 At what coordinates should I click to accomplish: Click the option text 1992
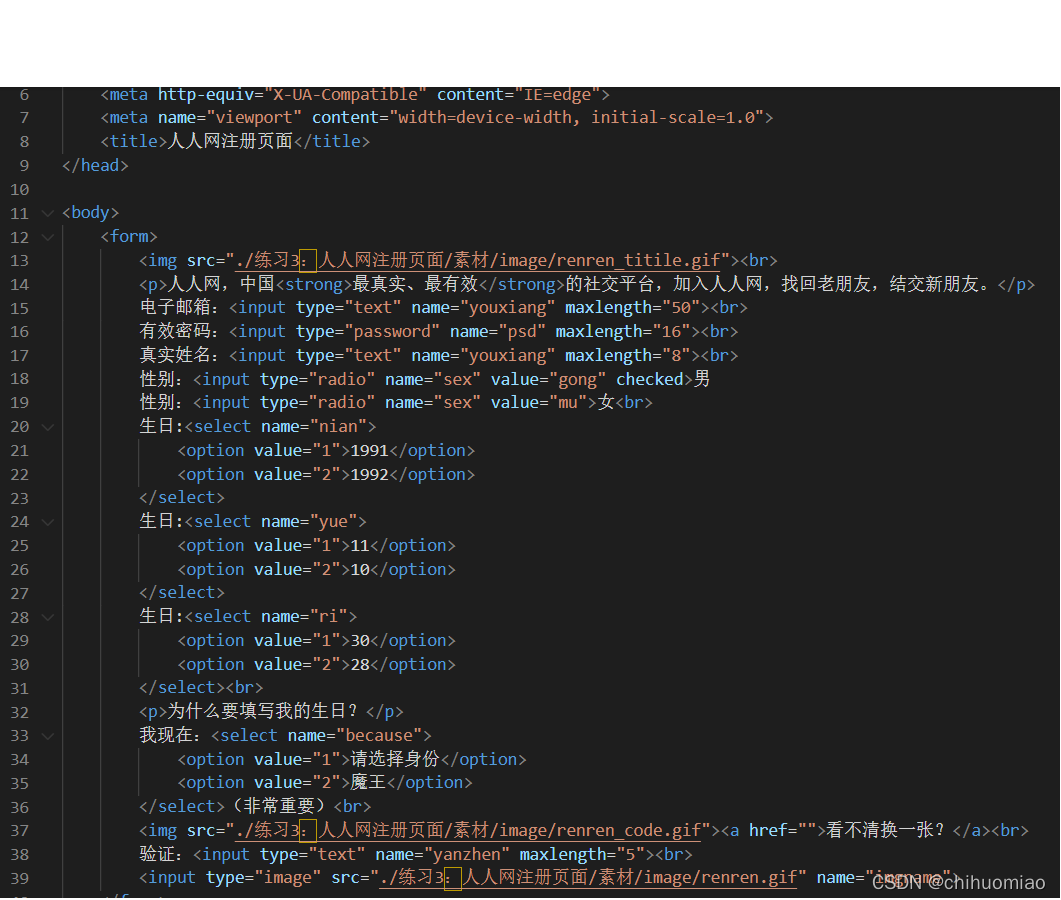point(369,474)
